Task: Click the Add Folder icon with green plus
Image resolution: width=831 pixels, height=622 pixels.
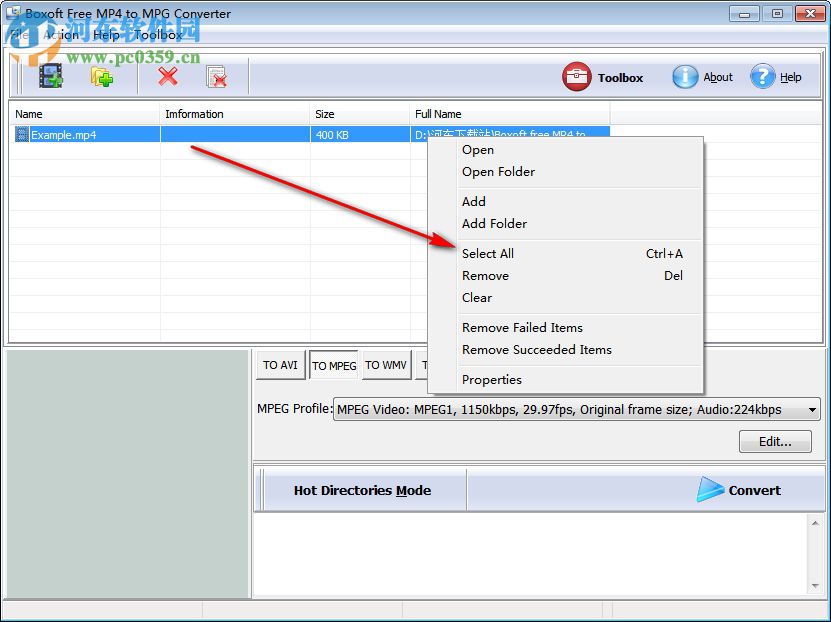Action: (x=101, y=75)
